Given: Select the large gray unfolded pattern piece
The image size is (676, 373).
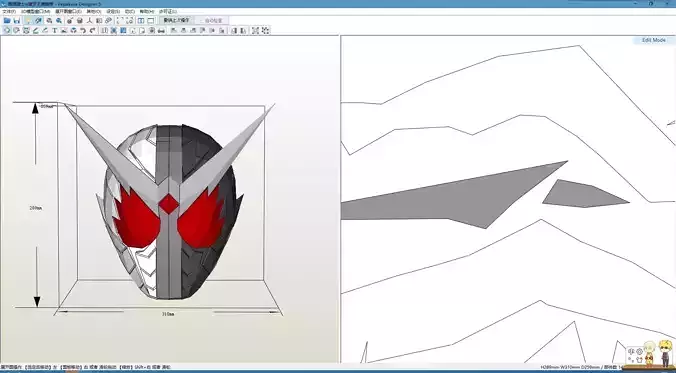Looking at the screenshot, I should tap(457, 198).
